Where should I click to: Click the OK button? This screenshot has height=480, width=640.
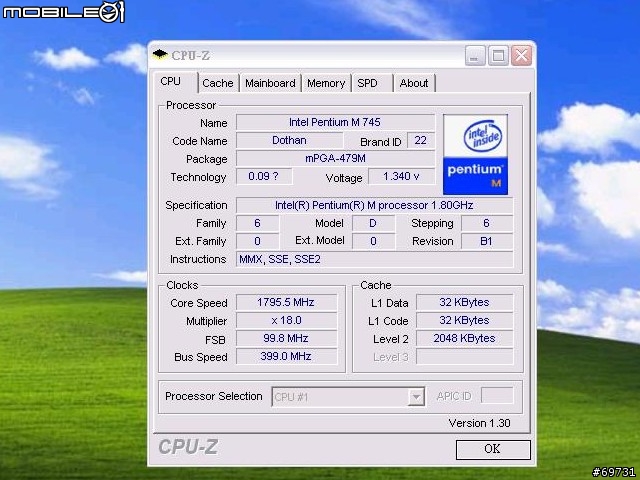[x=493, y=449]
